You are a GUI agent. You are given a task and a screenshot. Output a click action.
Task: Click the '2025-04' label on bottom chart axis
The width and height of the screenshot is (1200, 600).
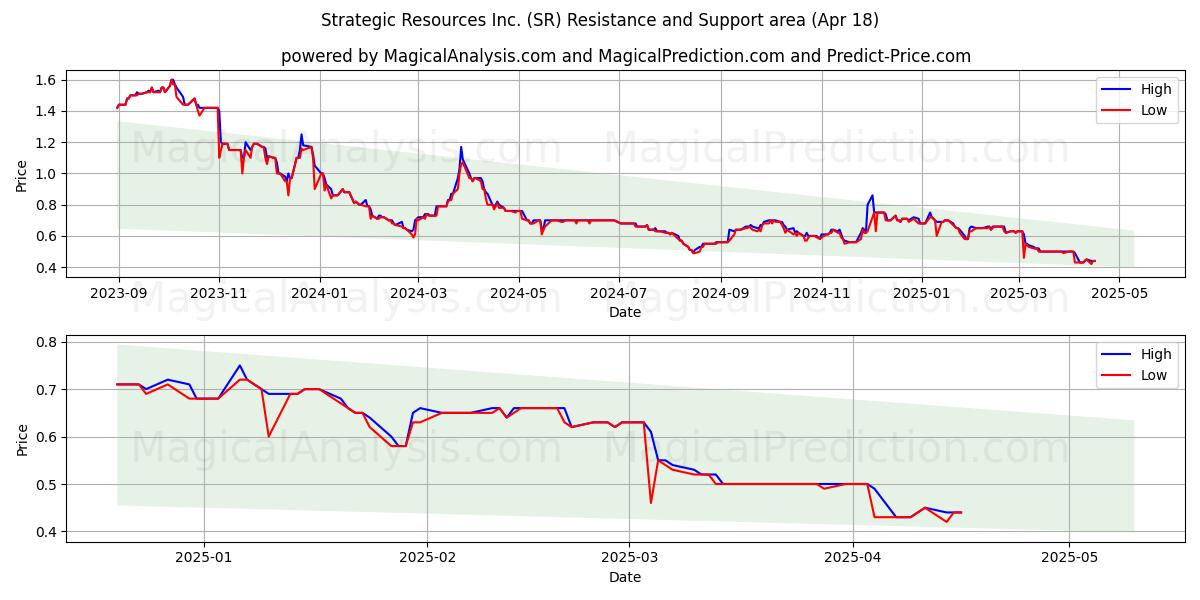853,559
